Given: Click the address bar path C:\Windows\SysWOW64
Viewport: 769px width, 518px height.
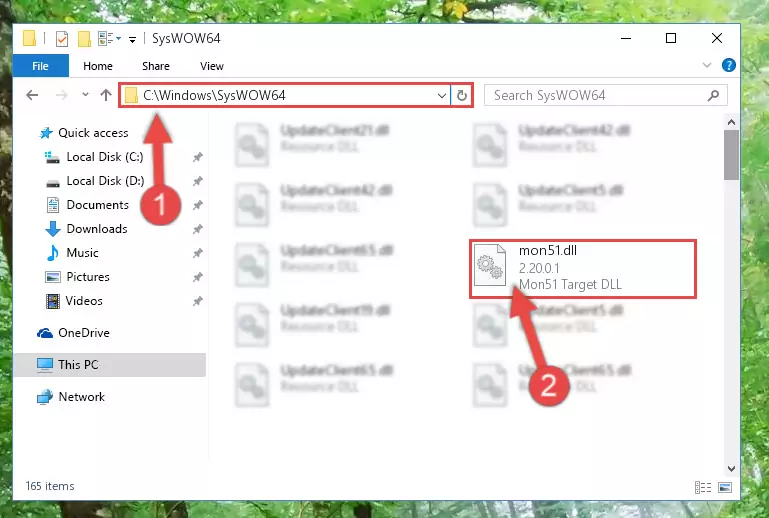Looking at the screenshot, I should pos(214,95).
